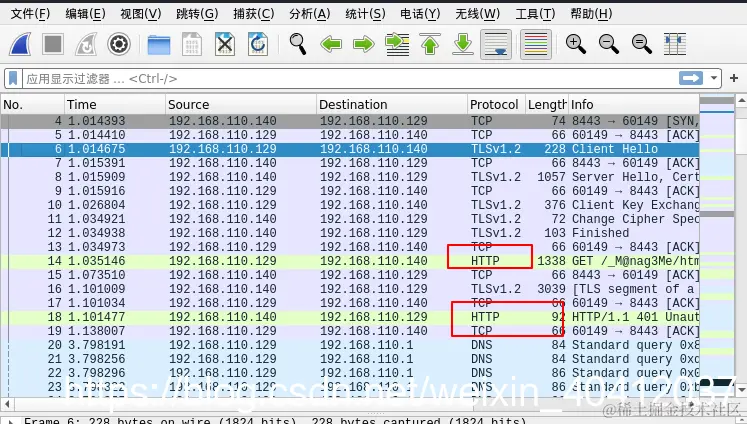Stop the running capture

[52, 44]
